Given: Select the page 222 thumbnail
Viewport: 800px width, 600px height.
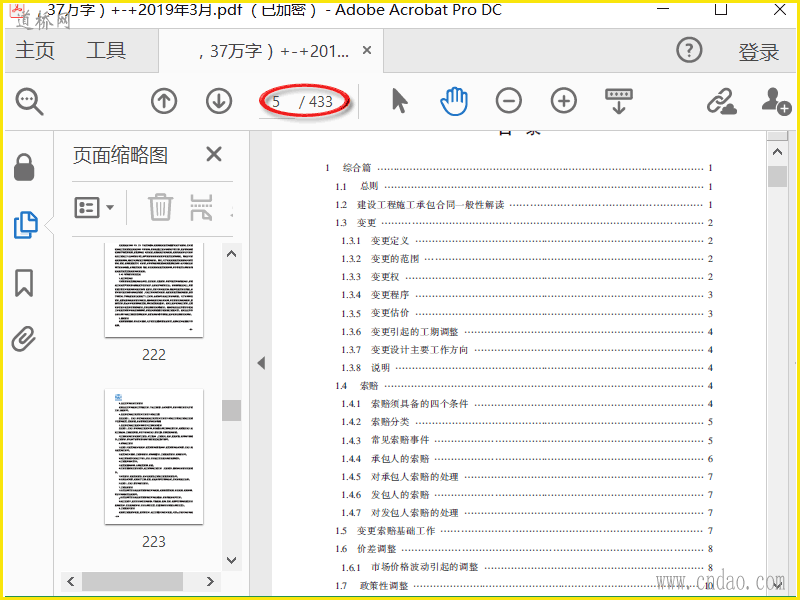Looking at the screenshot, I should [154, 290].
